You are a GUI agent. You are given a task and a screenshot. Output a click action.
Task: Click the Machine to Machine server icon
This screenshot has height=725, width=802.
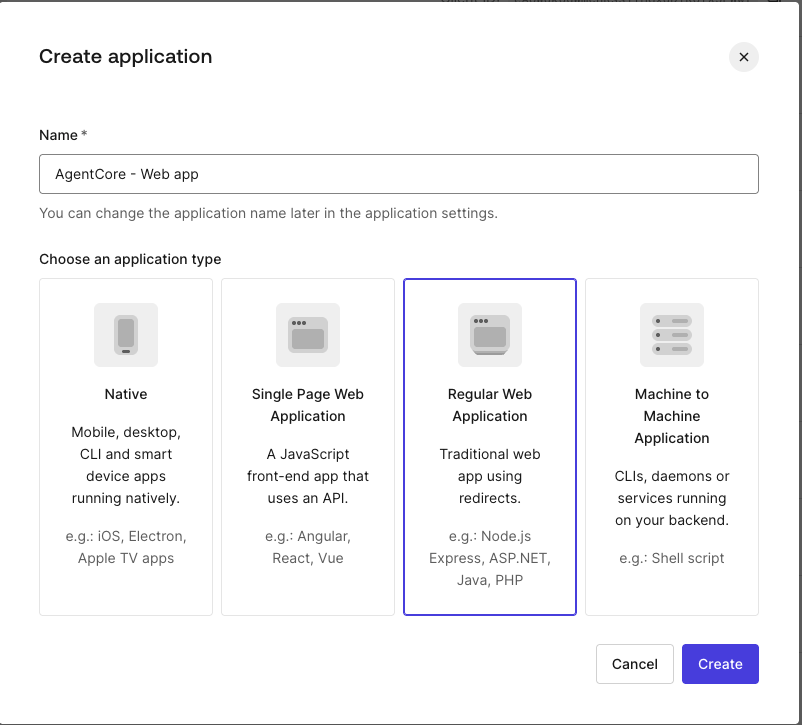[671, 335]
